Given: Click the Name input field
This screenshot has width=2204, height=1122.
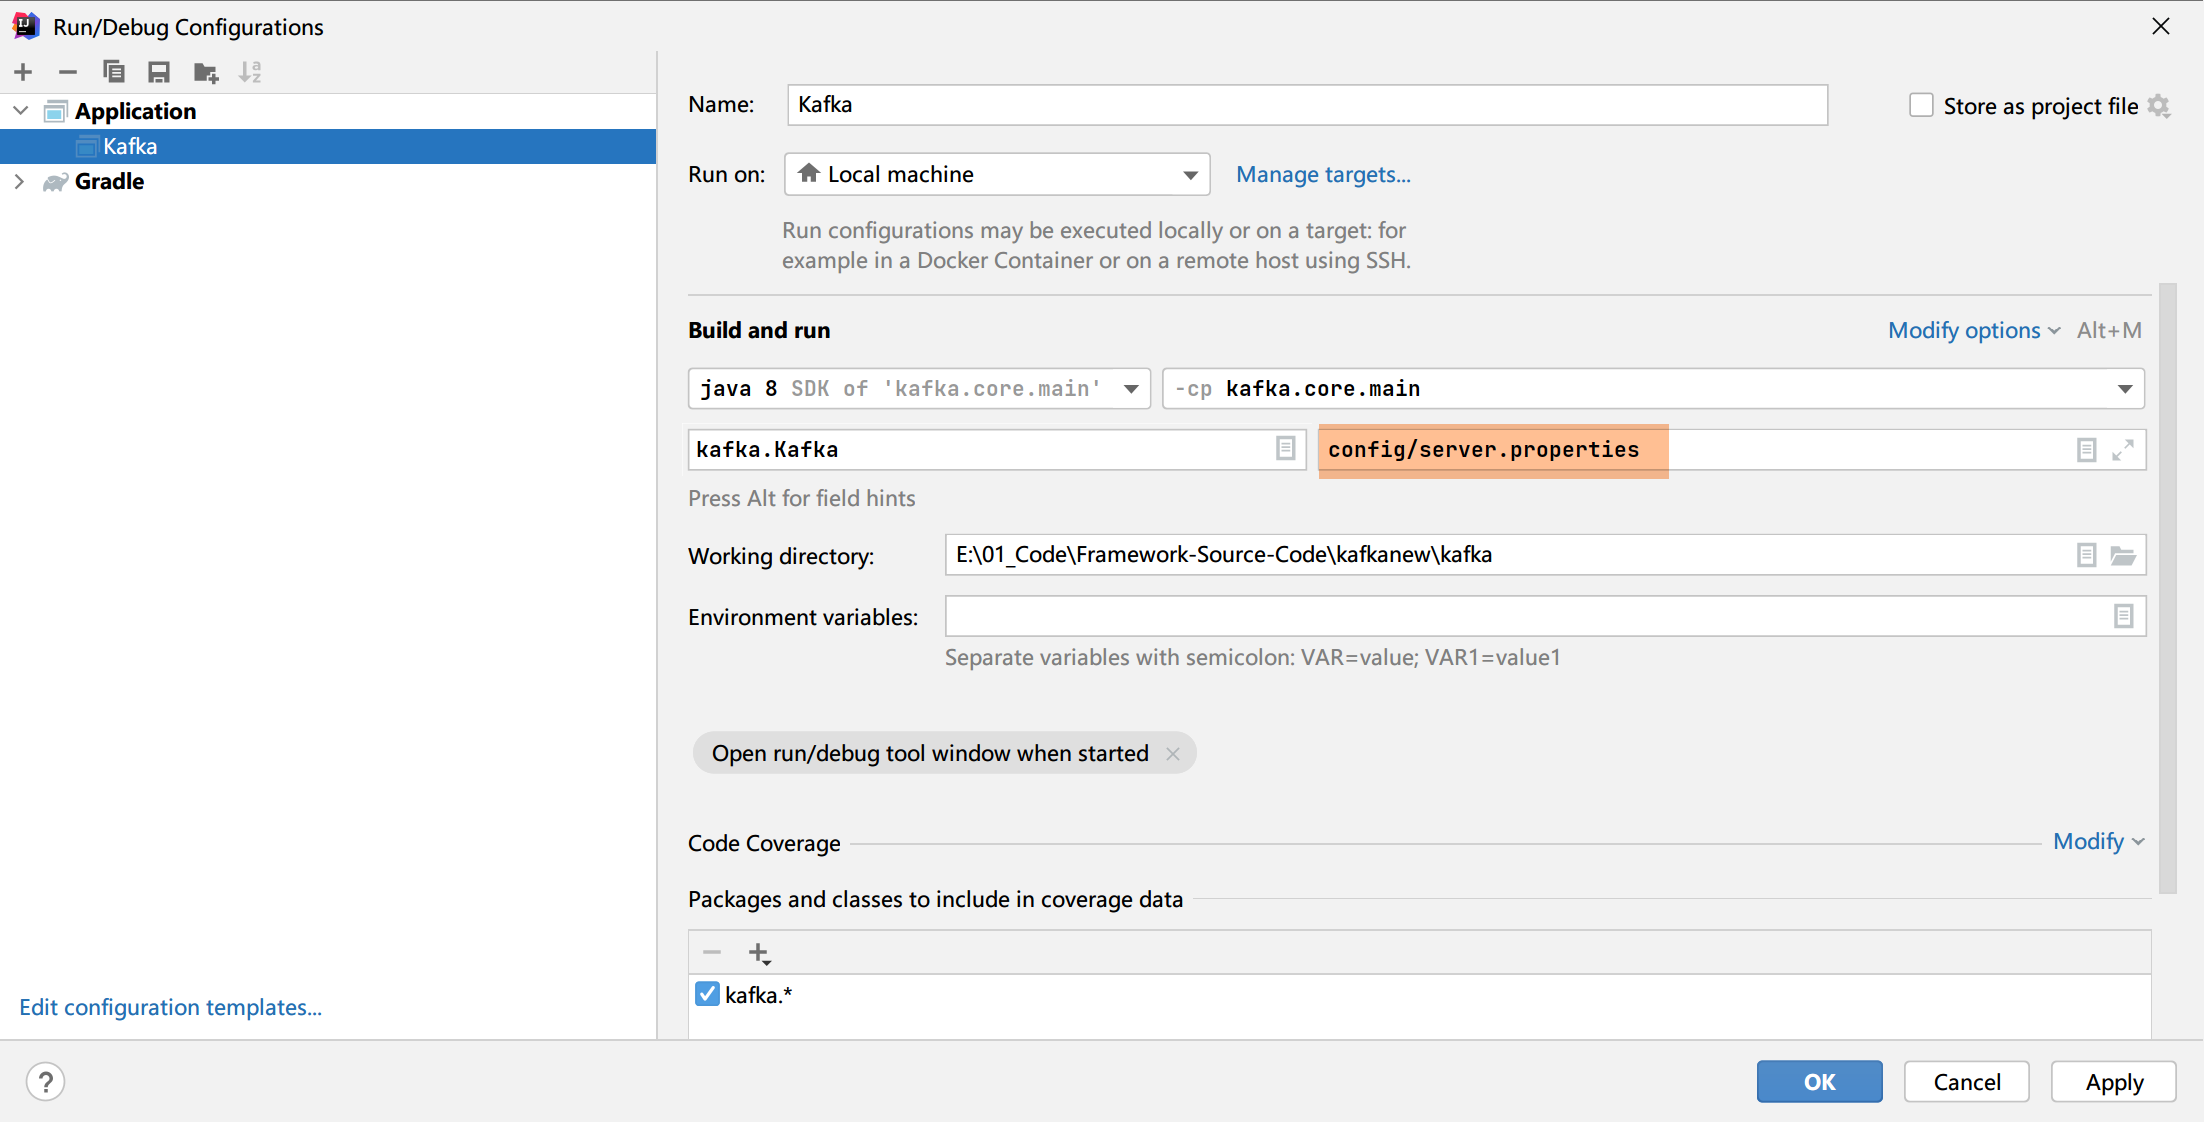Looking at the screenshot, I should [1306, 105].
